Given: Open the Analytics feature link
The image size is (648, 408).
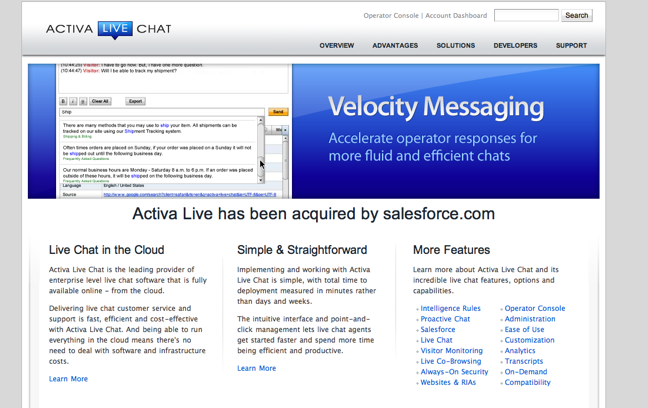Looking at the screenshot, I should pos(520,351).
